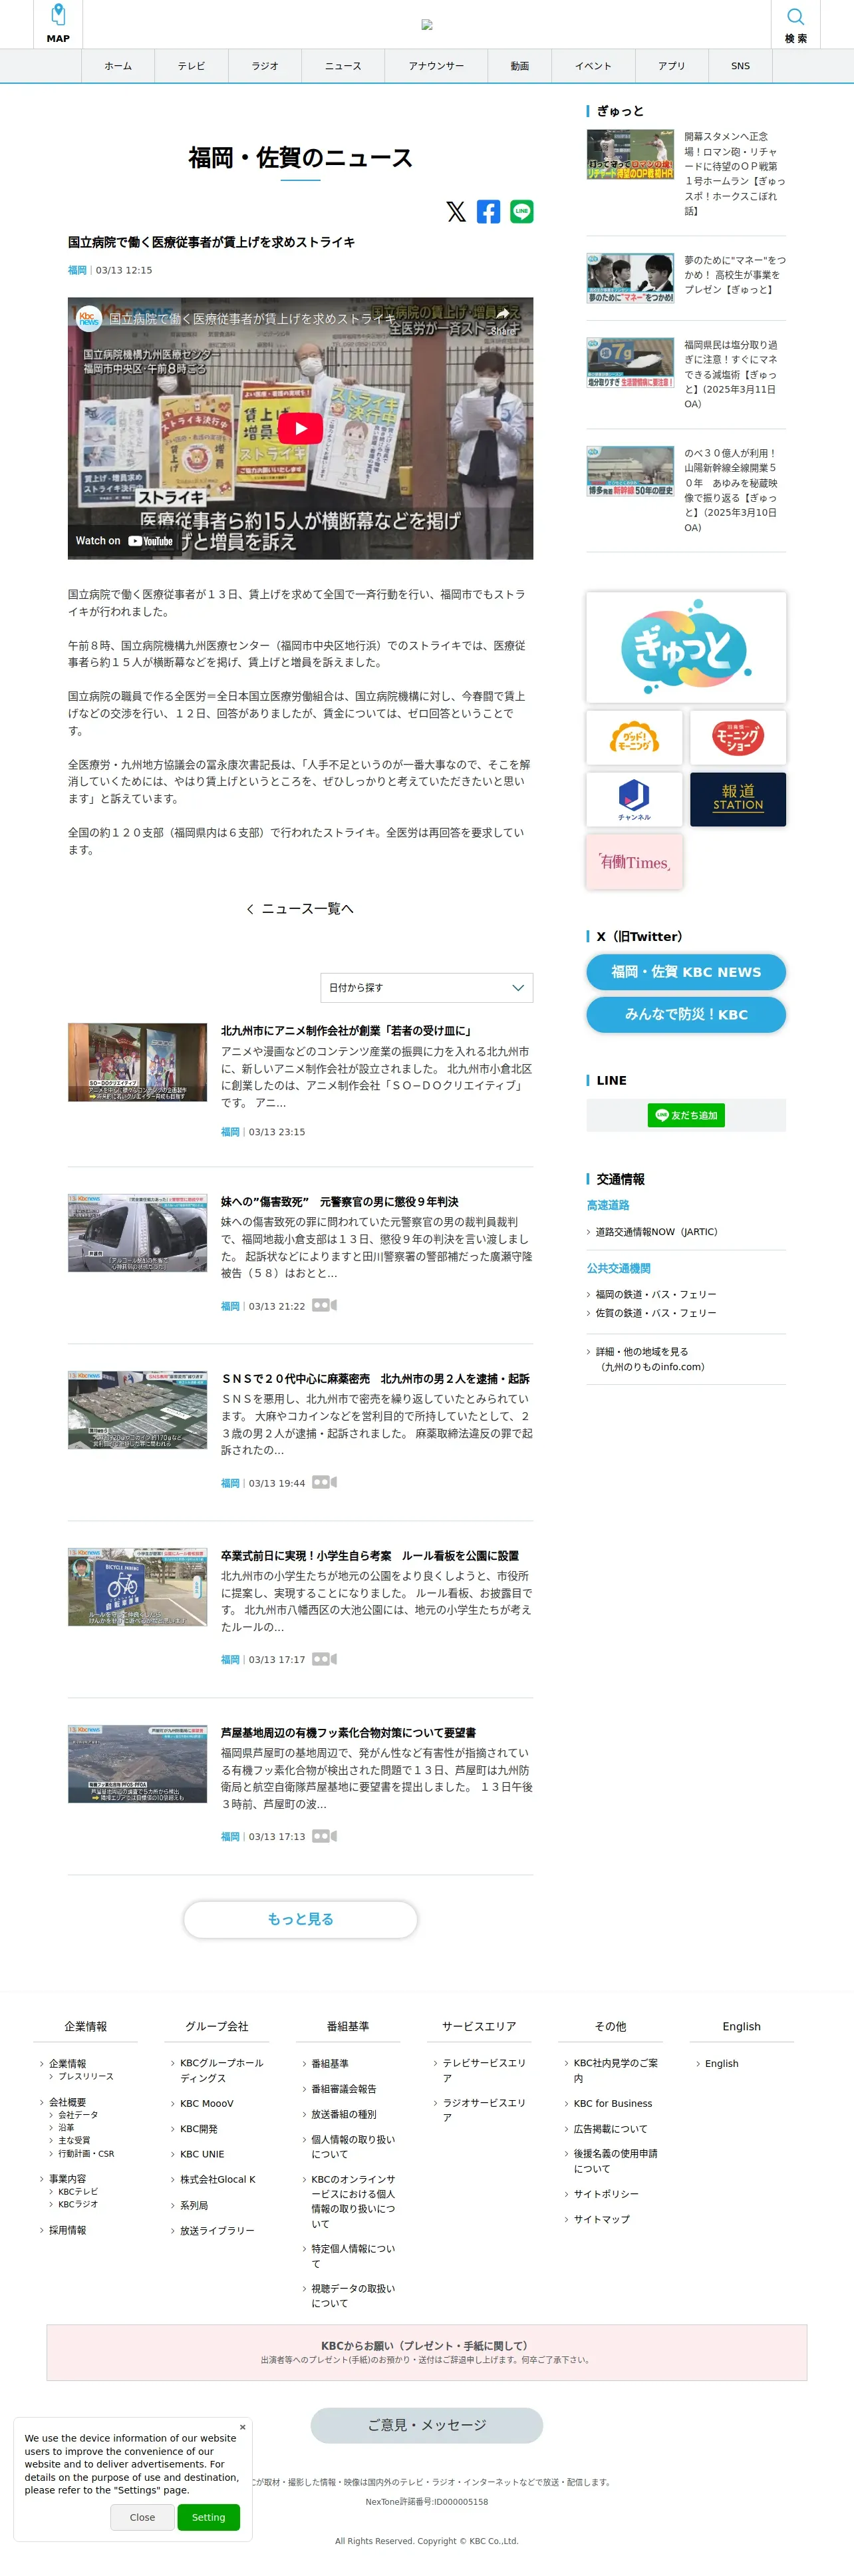854x2576 pixels.
Task: Click Watch on YouTube logo
Action: tap(124, 541)
